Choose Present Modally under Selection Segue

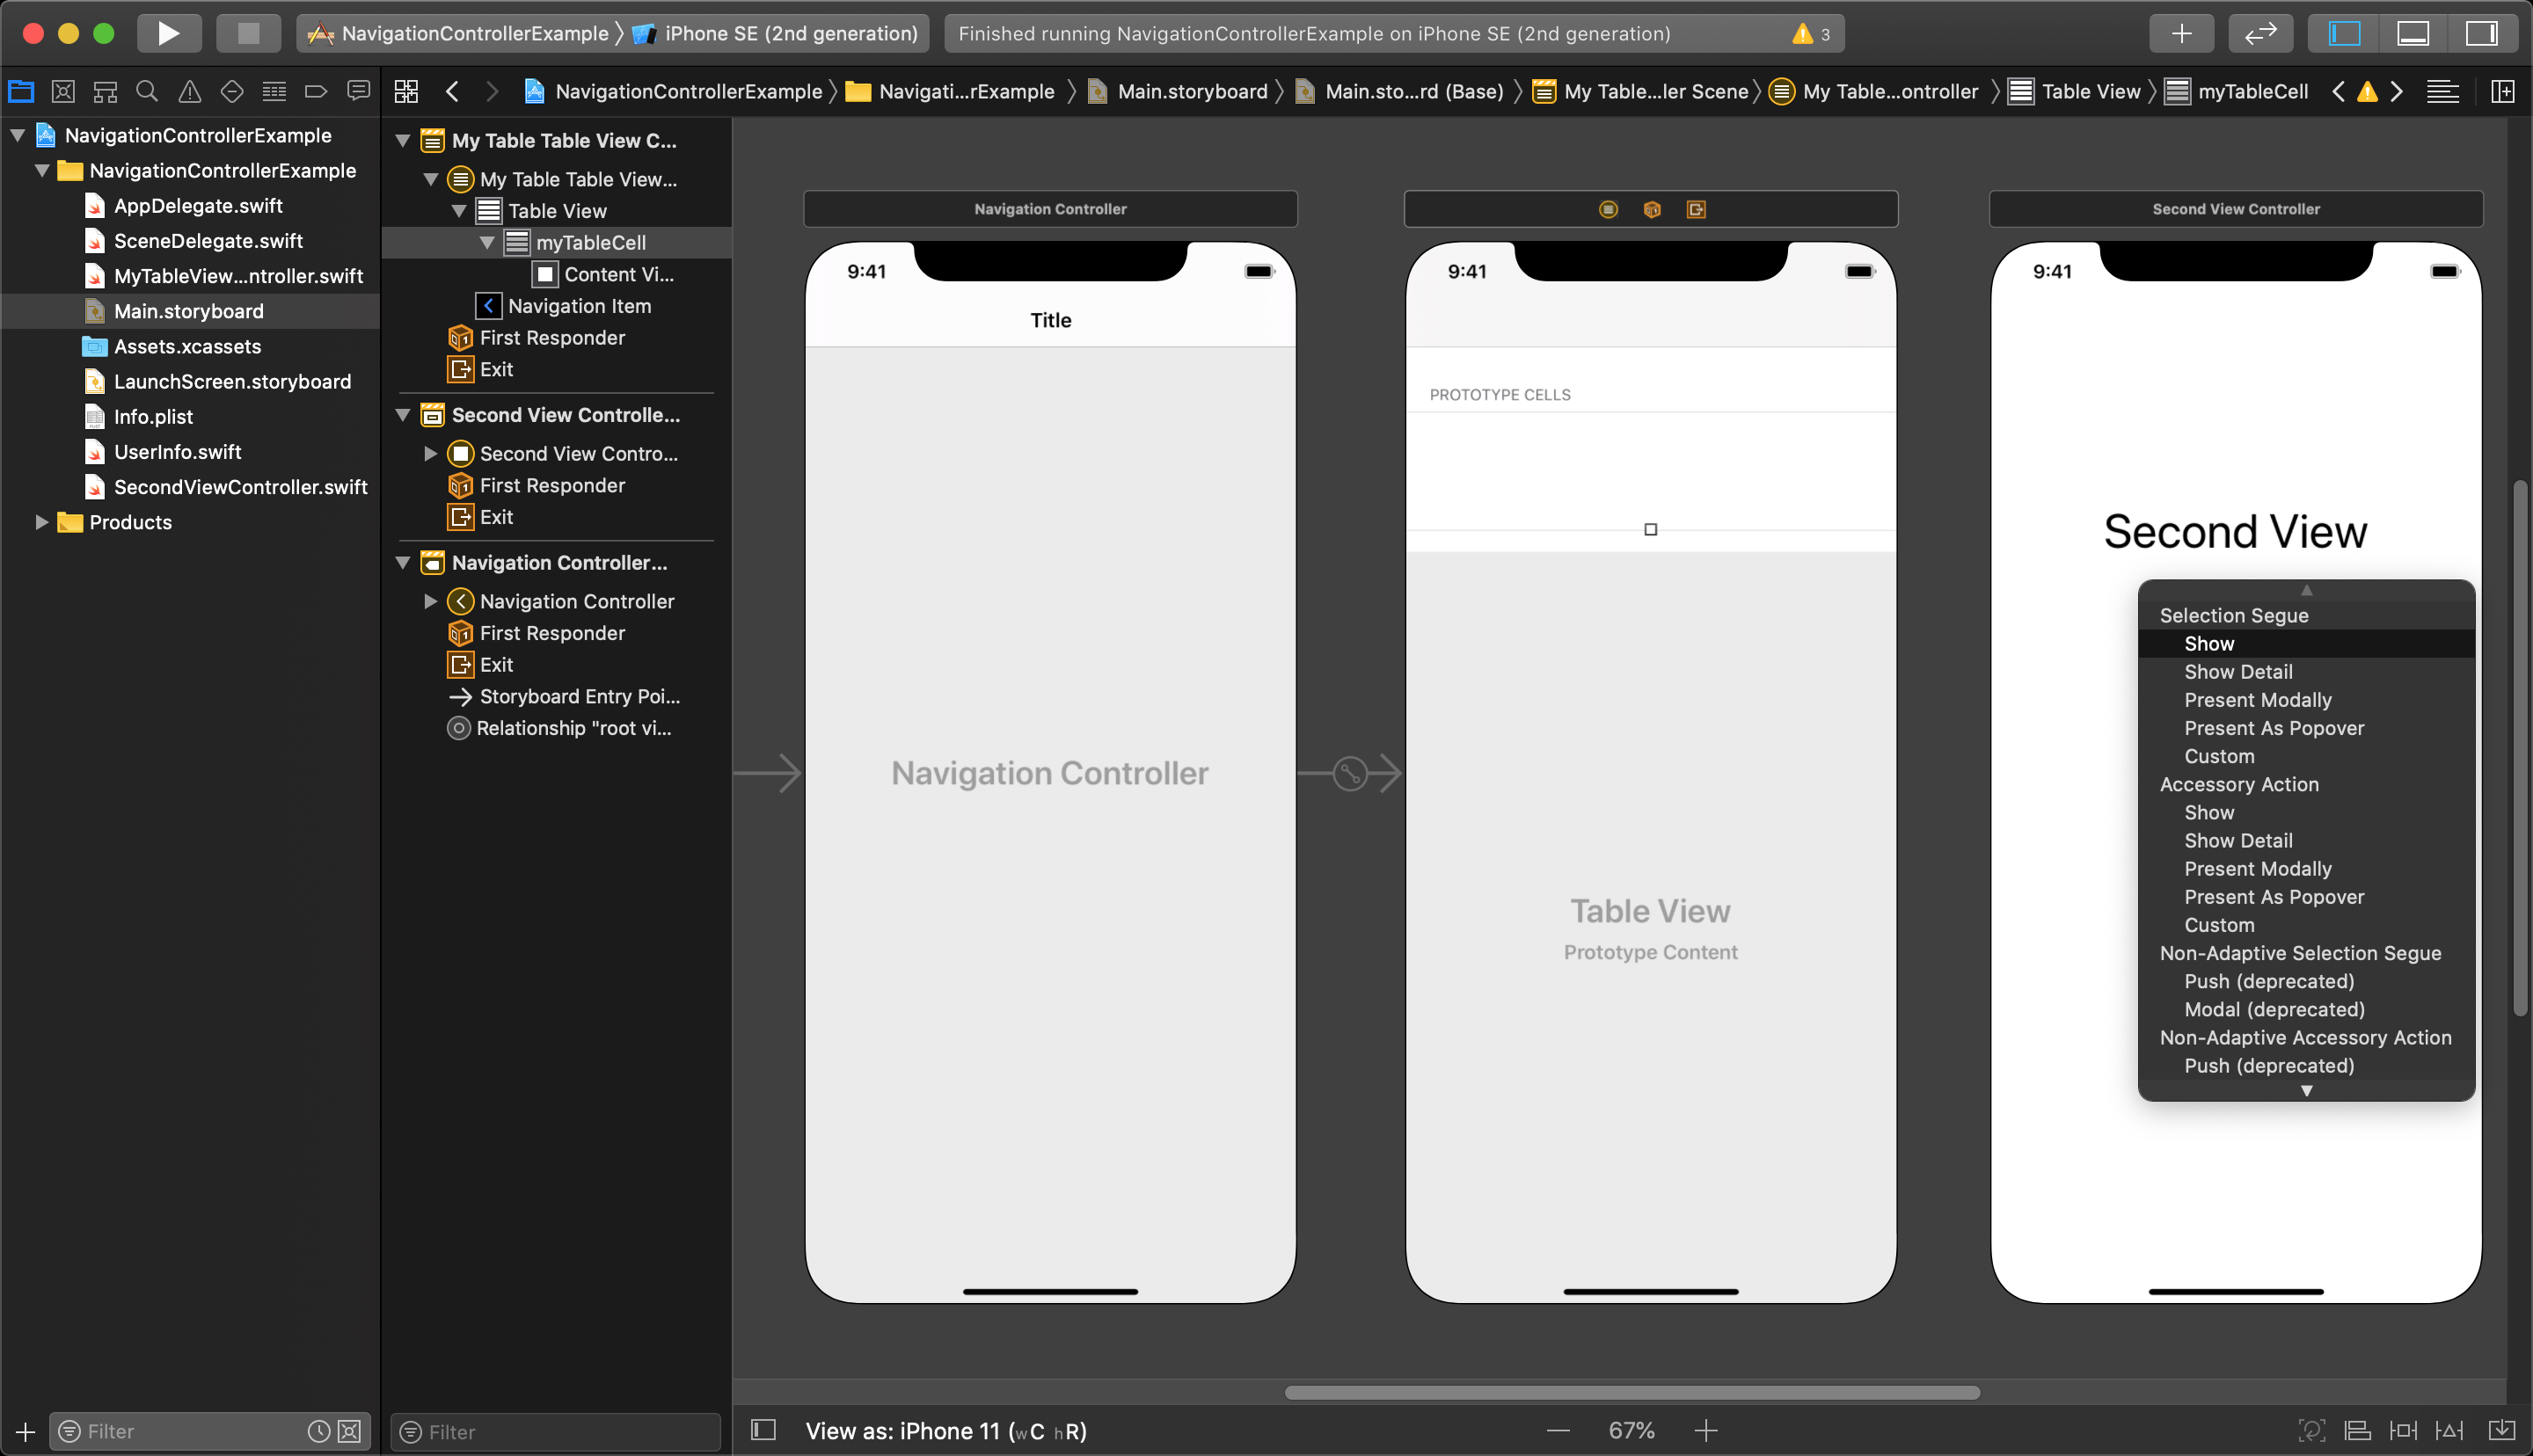tap(2306, 700)
